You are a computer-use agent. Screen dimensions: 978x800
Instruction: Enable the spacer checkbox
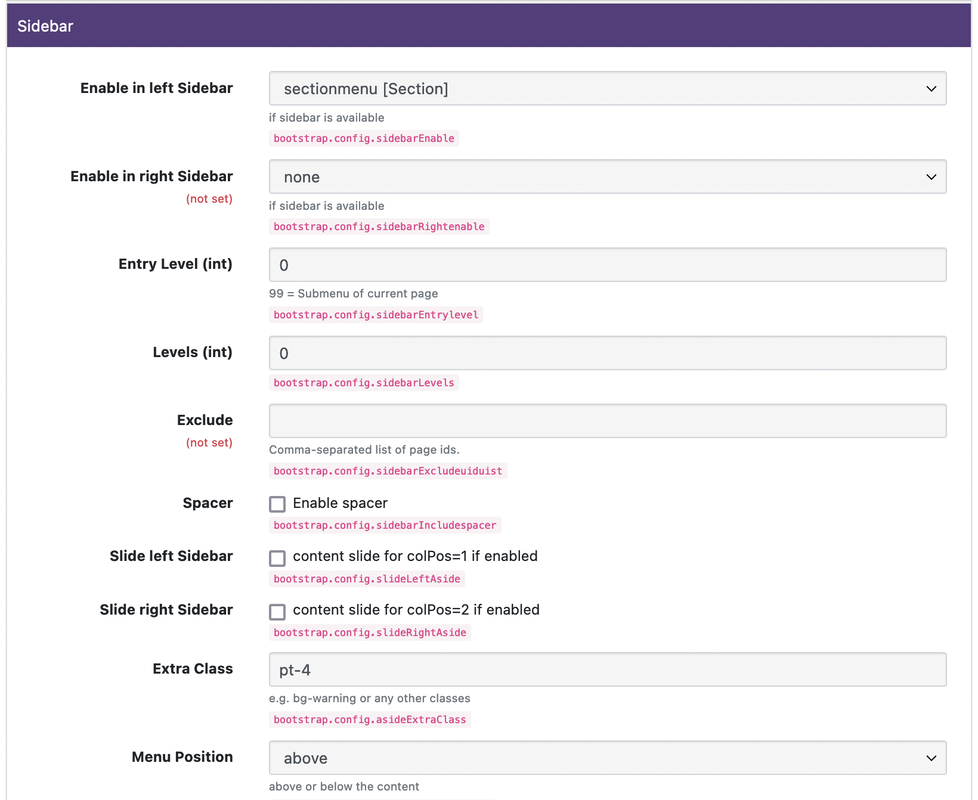[278, 504]
